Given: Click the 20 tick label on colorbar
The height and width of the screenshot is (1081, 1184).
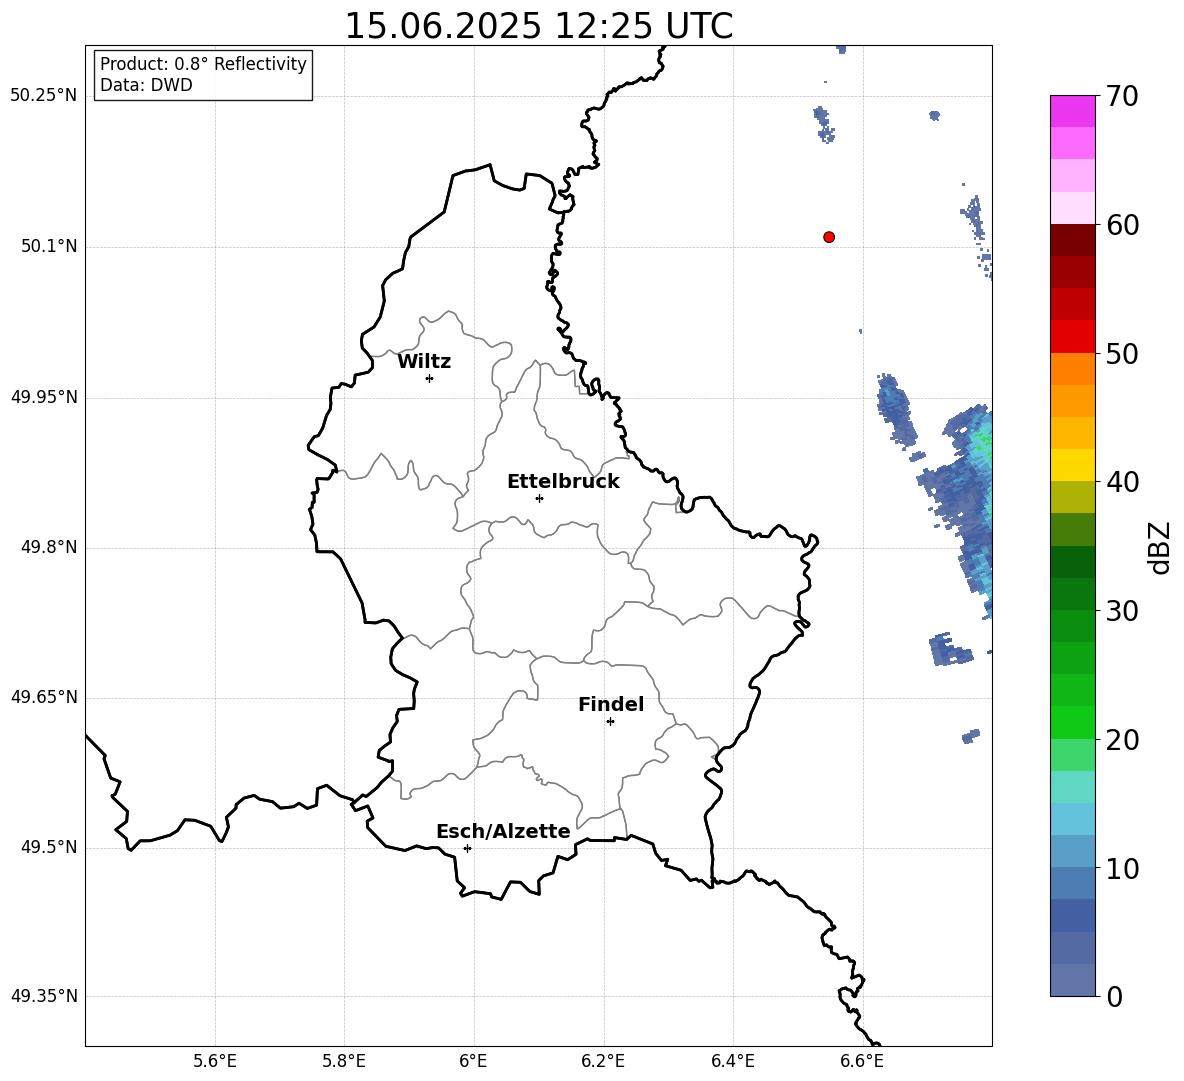Looking at the screenshot, I should (x=1122, y=740).
